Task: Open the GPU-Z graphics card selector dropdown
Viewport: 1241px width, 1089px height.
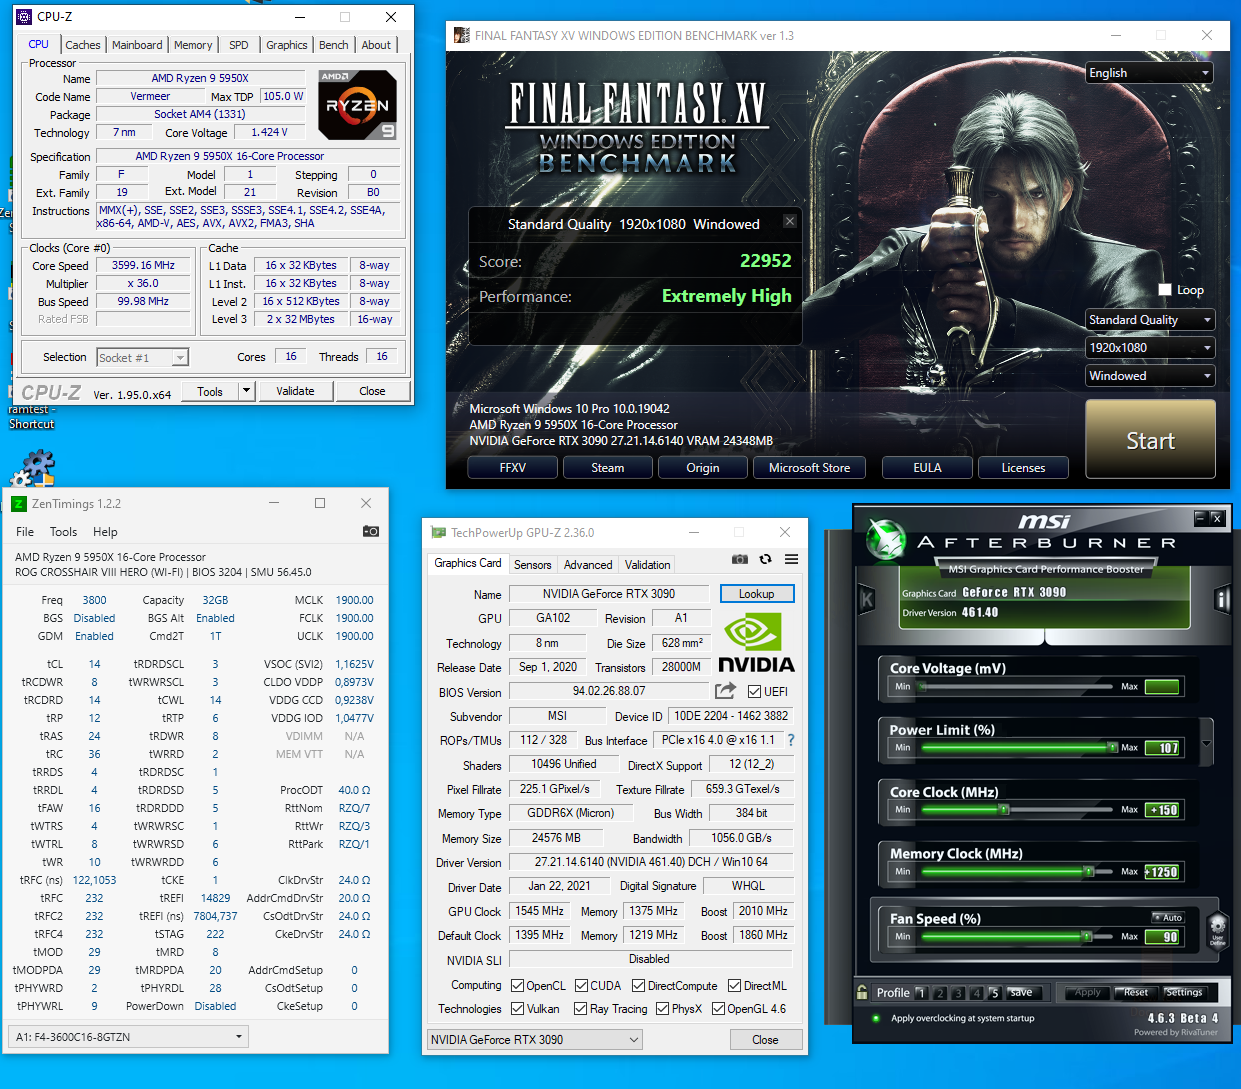Action: (x=535, y=1040)
